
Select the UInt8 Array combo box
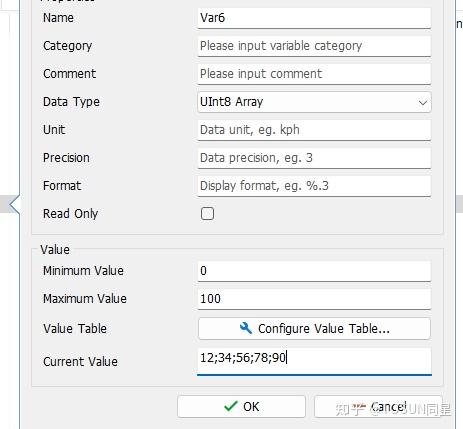(314, 102)
